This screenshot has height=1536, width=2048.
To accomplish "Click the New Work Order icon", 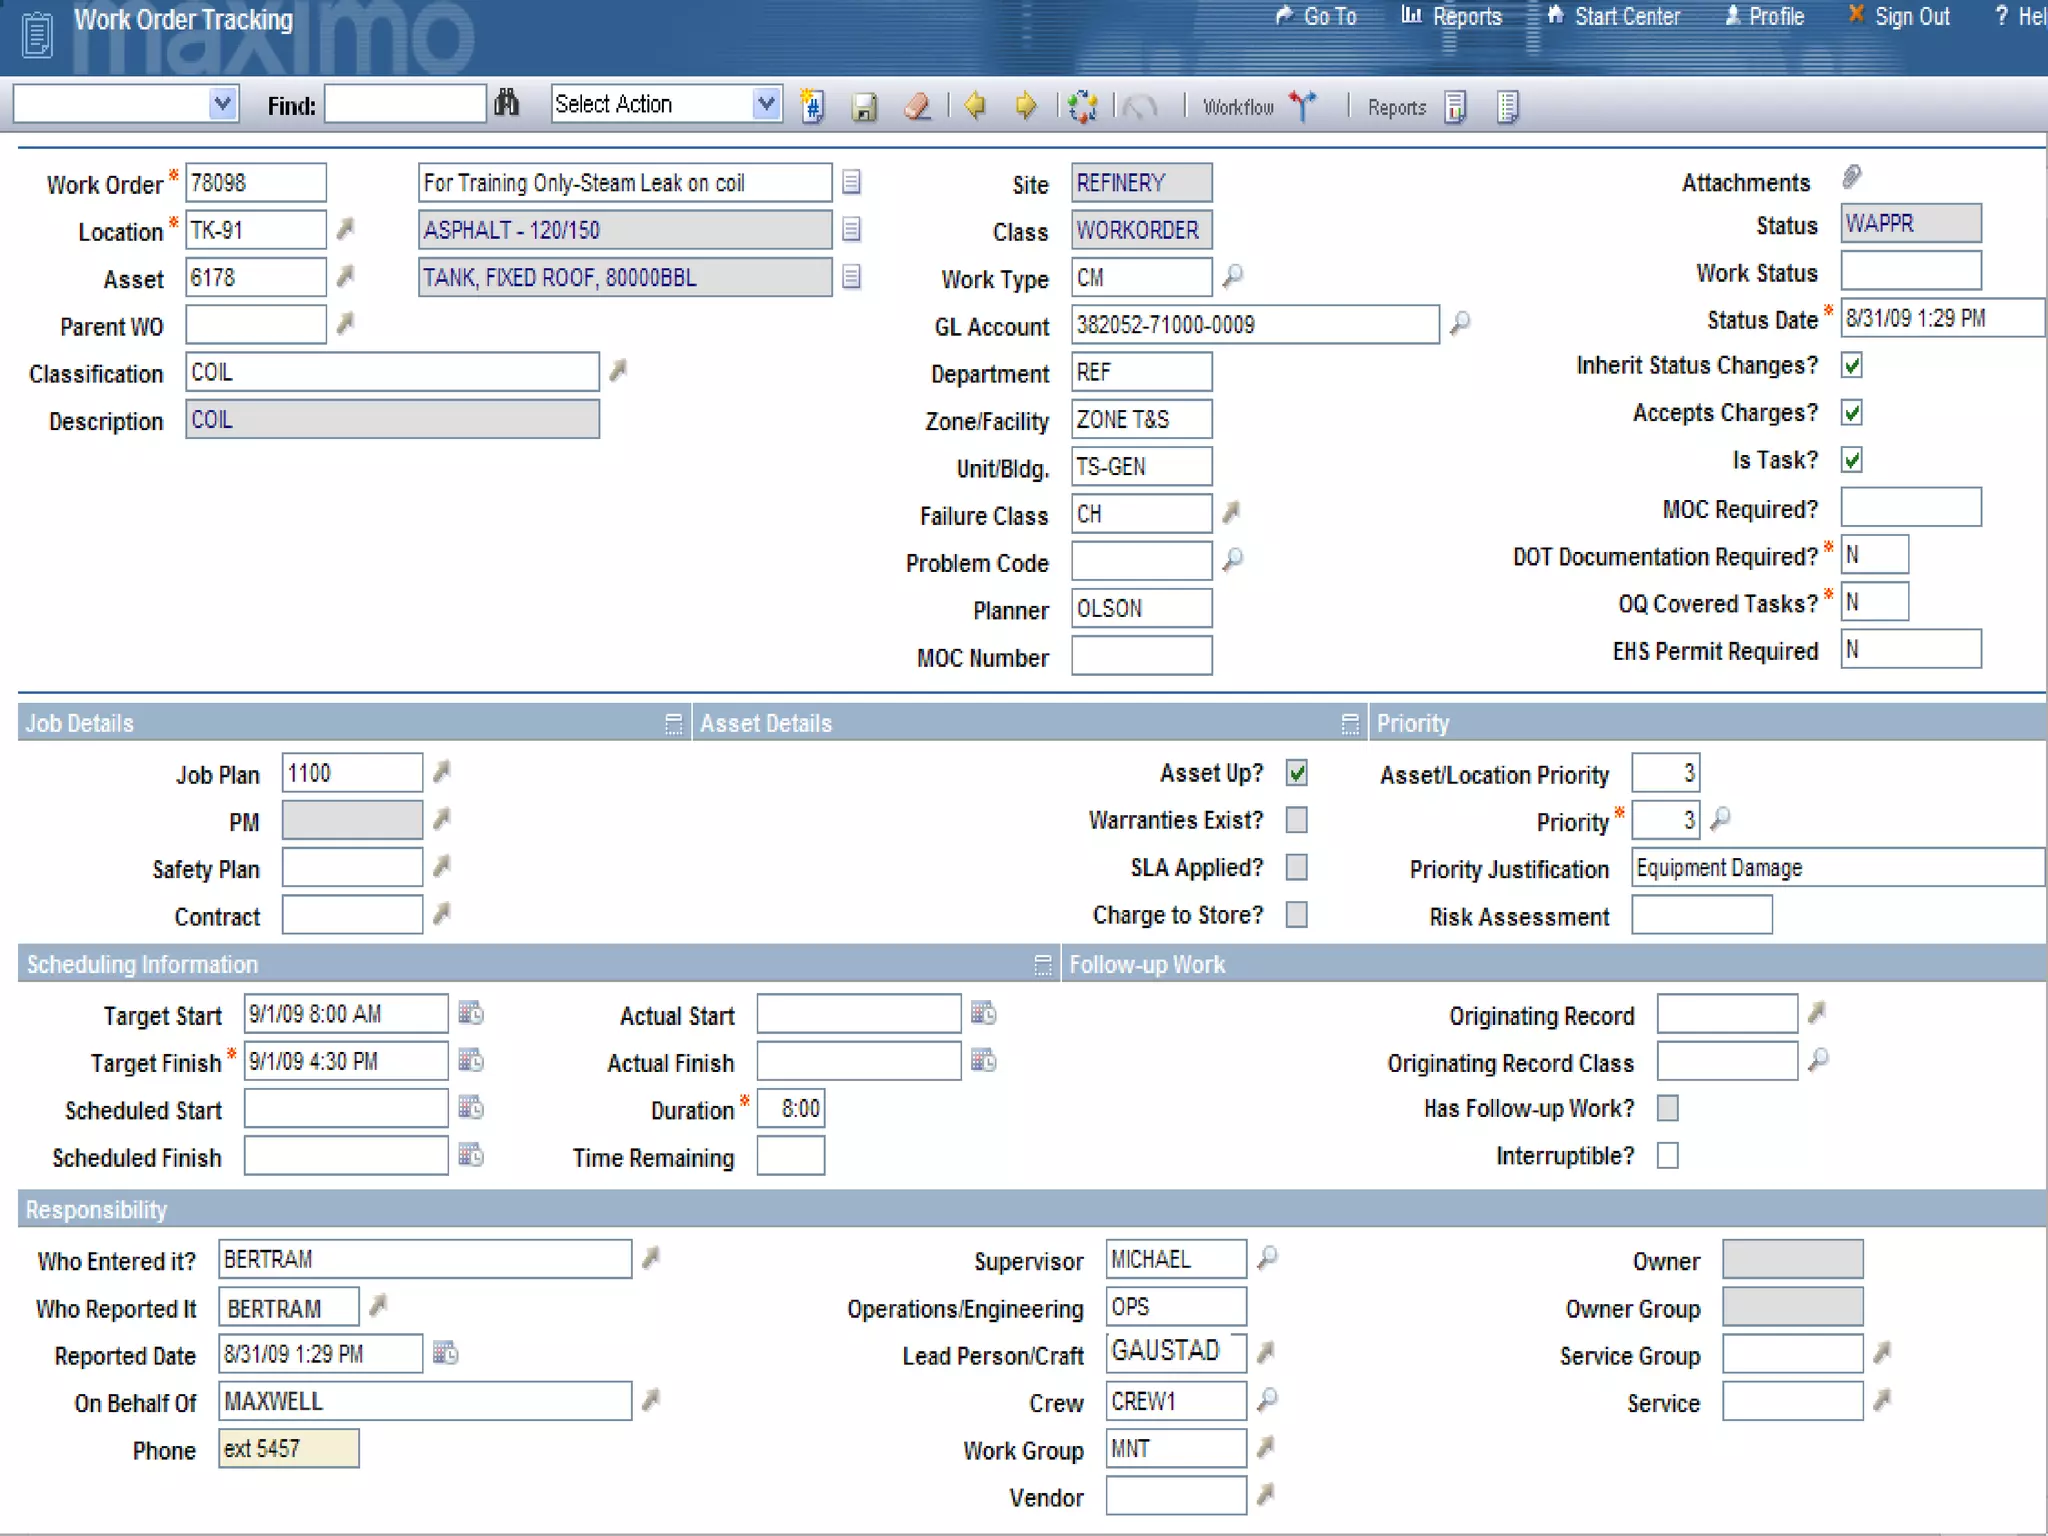I will pyautogui.click(x=812, y=106).
